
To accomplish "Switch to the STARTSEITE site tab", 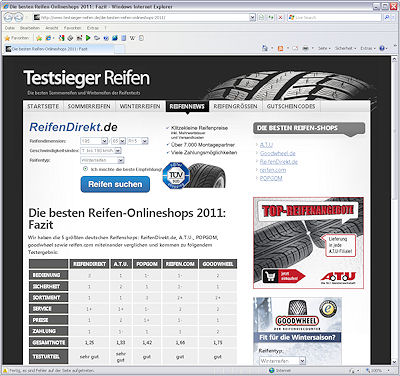I will [43, 106].
